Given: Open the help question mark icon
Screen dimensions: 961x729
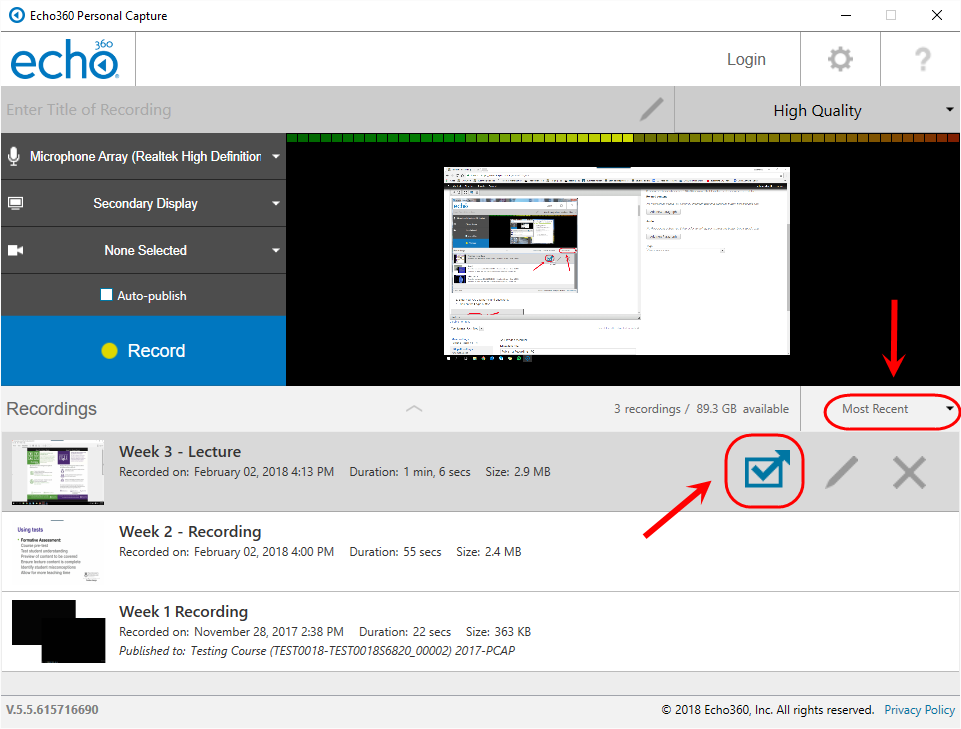Looking at the screenshot, I should (x=922, y=59).
